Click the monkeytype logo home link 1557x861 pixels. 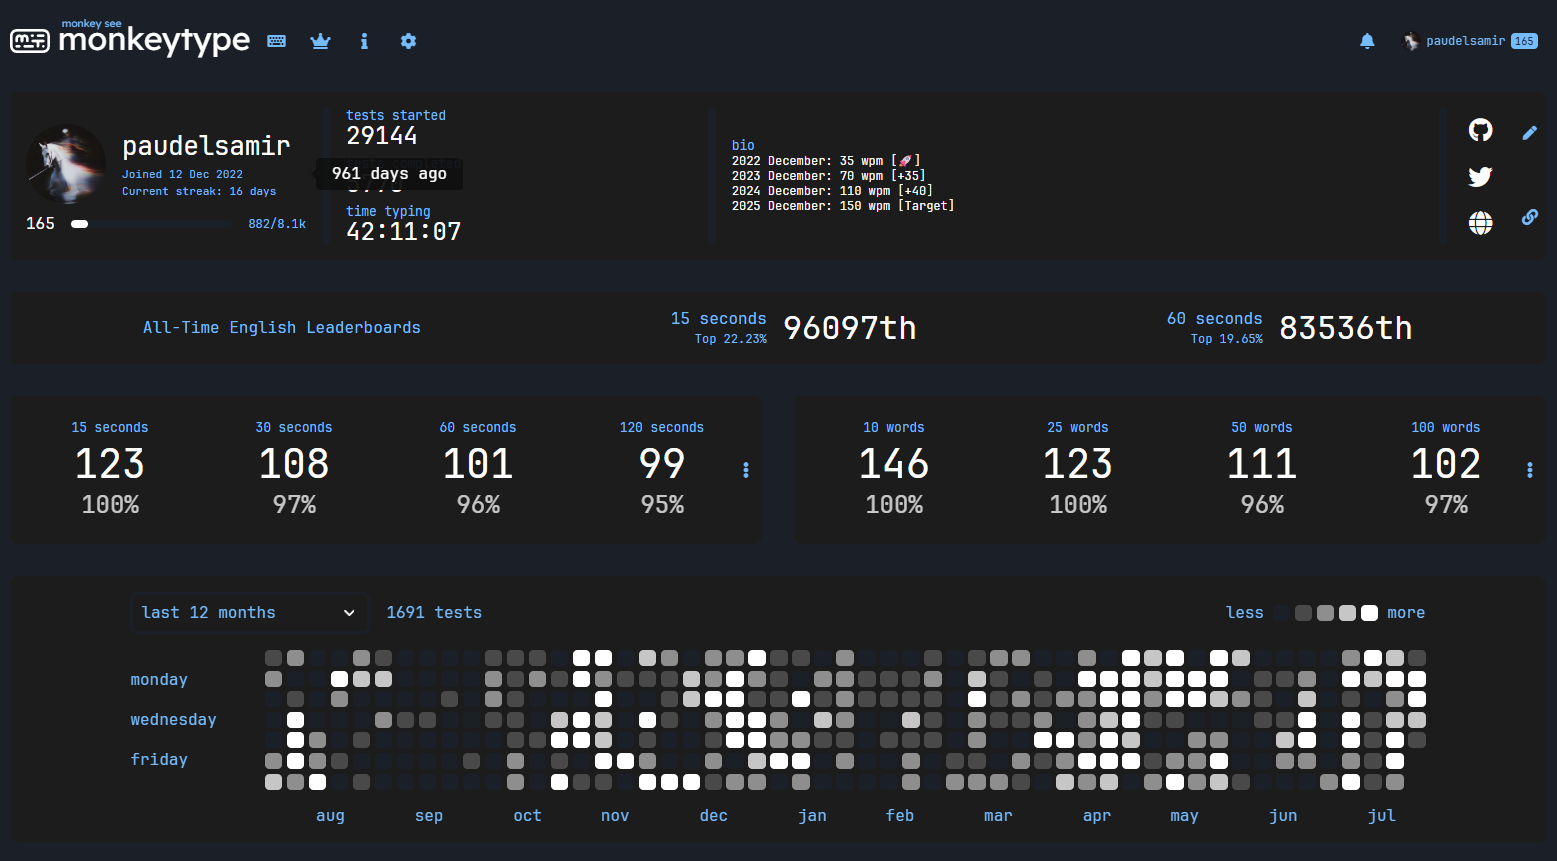pyautogui.click(x=130, y=40)
